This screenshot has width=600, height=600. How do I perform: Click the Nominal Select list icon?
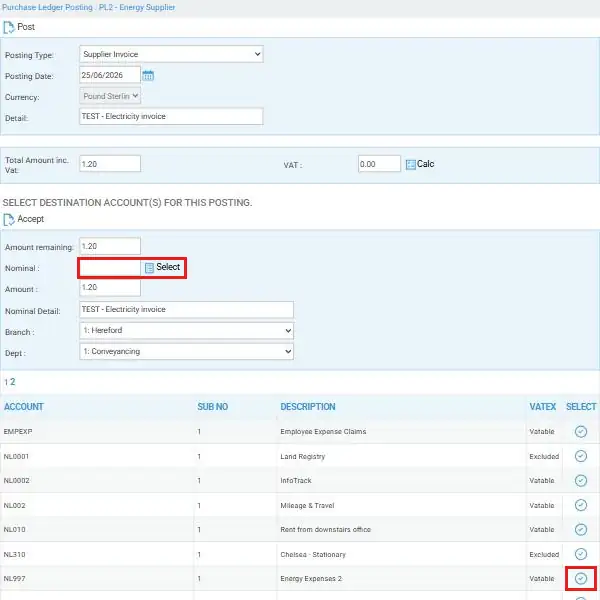click(149, 268)
